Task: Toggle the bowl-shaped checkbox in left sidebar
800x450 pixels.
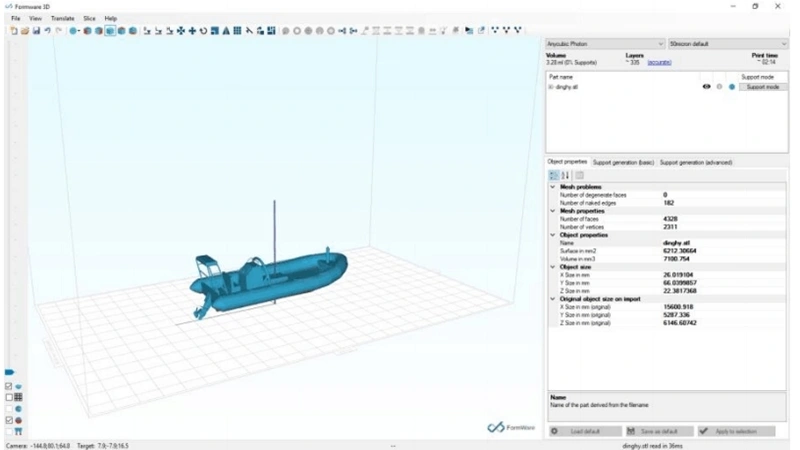Action: (9, 386)
